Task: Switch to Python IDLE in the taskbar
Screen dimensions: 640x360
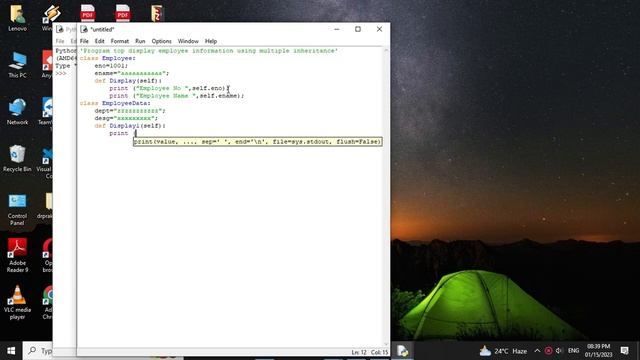Action: pos(402,351)
